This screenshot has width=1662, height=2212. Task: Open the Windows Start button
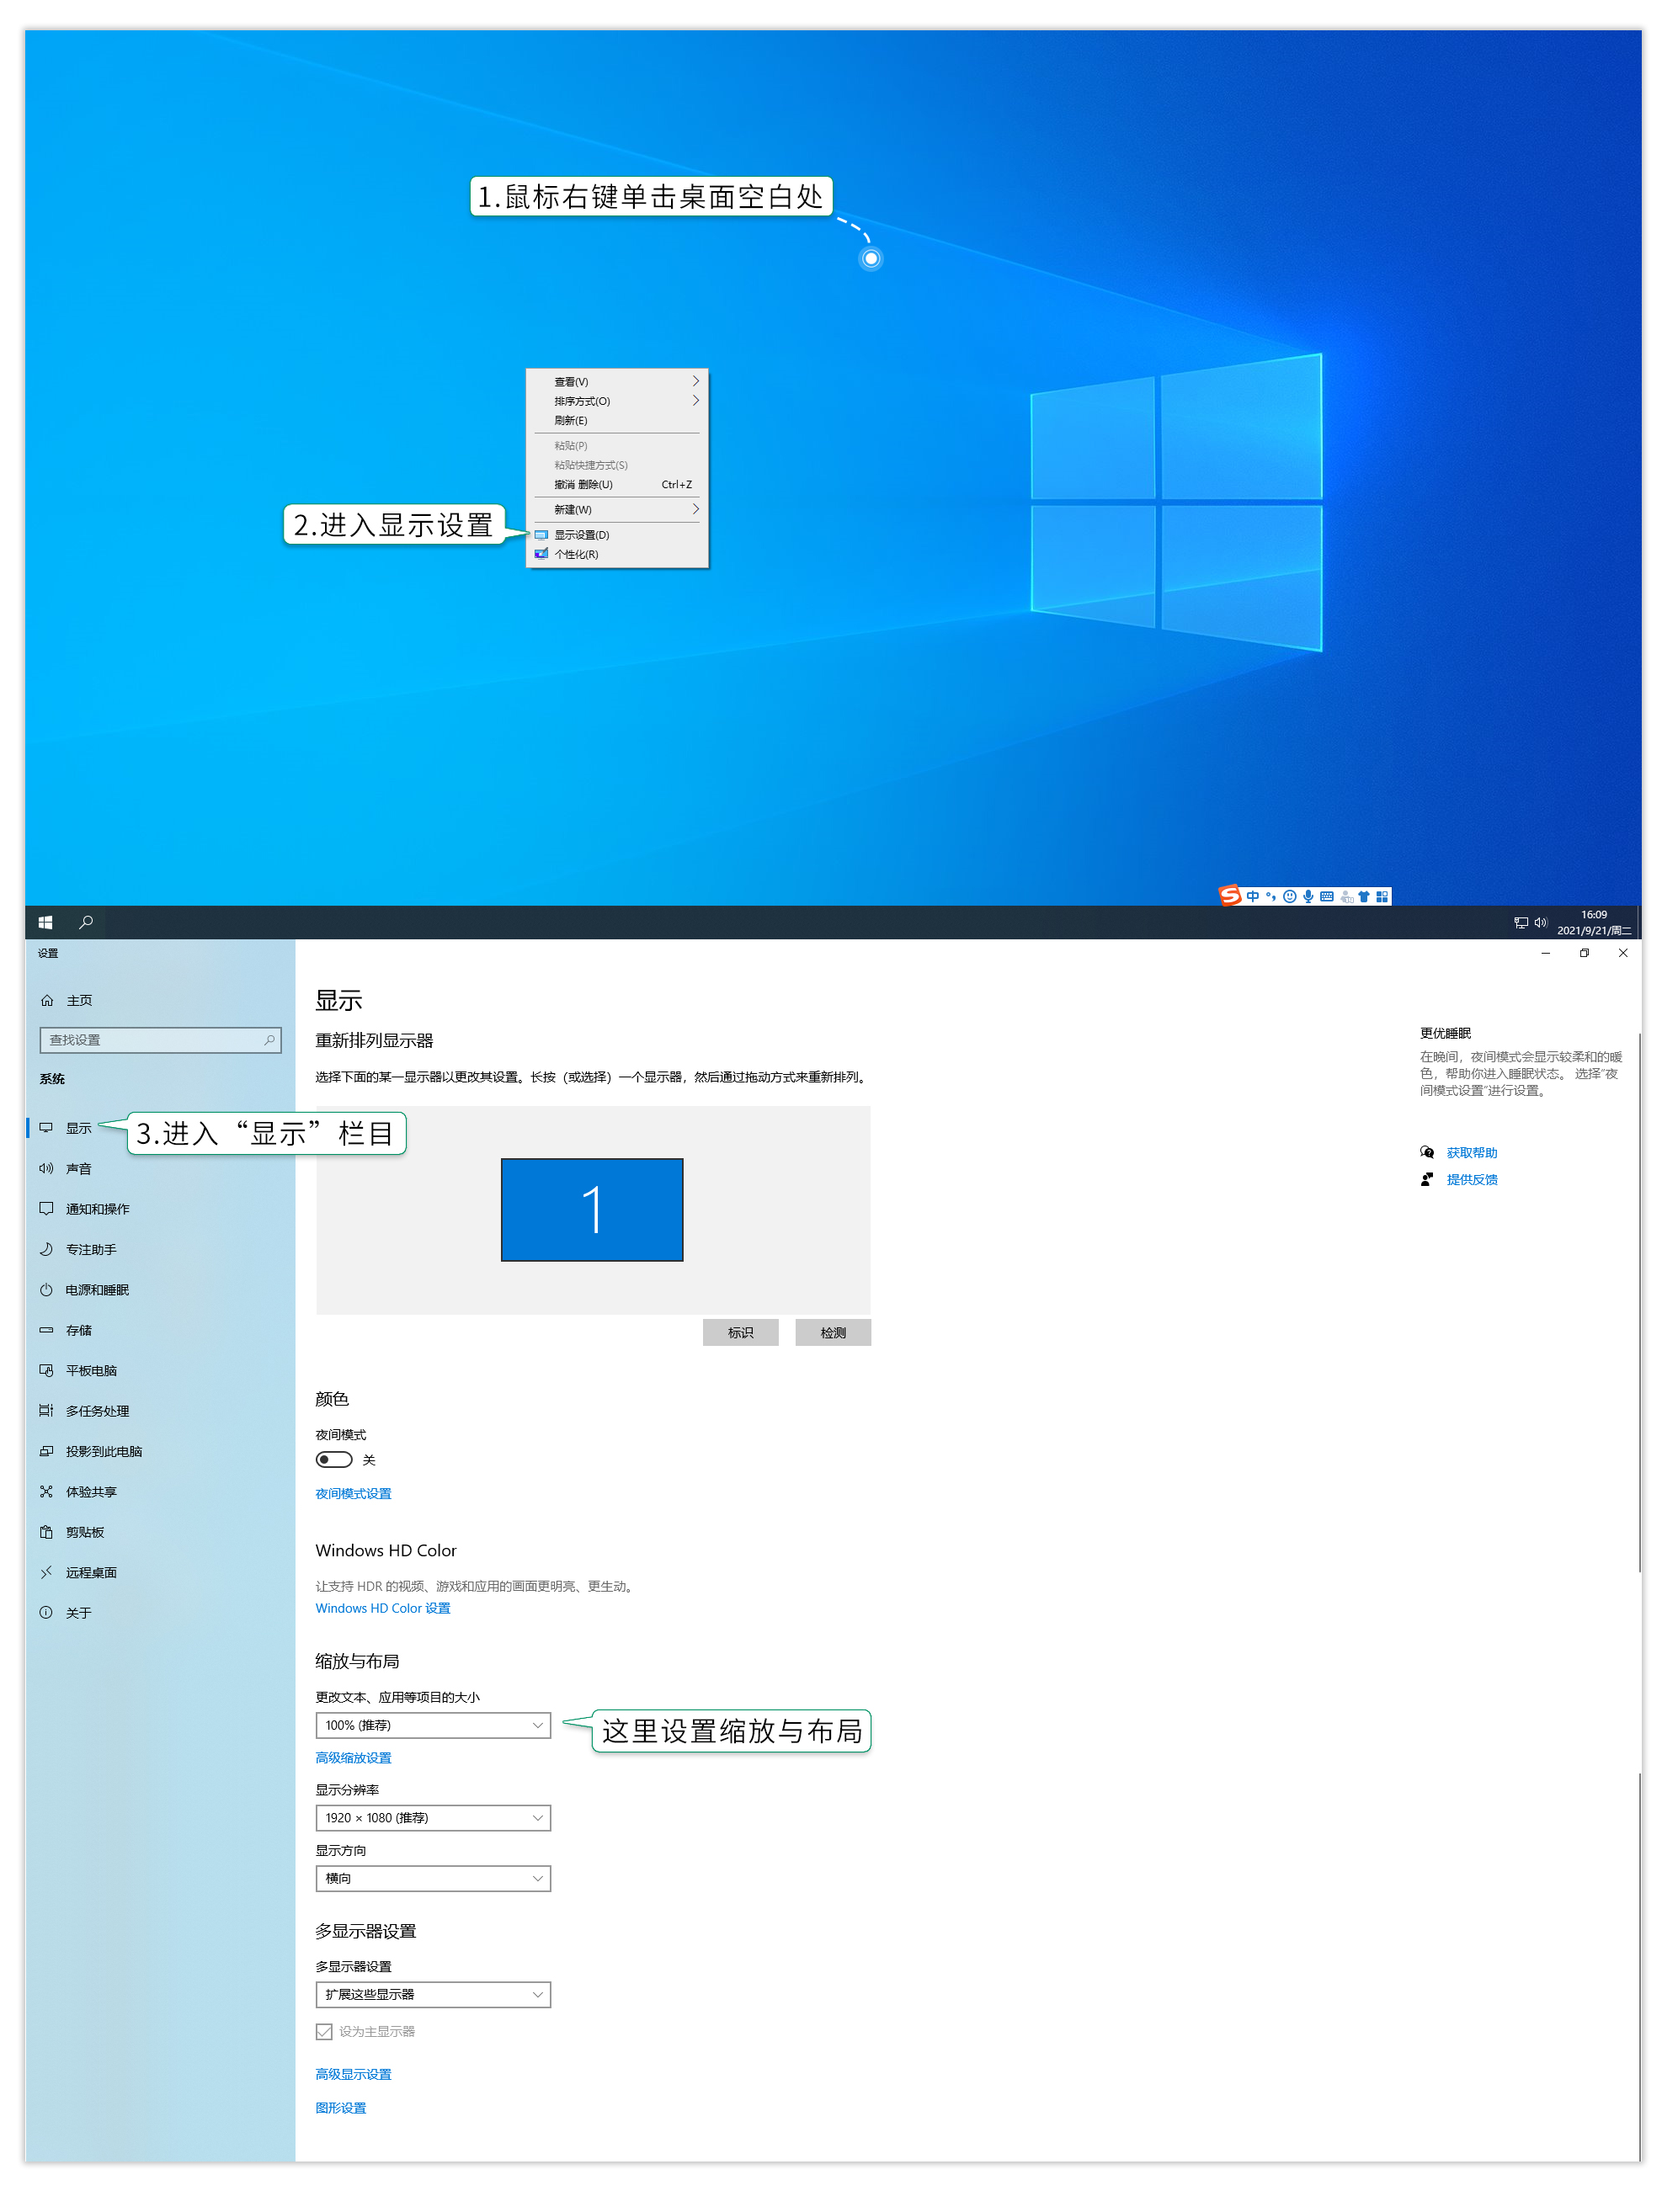45,922
